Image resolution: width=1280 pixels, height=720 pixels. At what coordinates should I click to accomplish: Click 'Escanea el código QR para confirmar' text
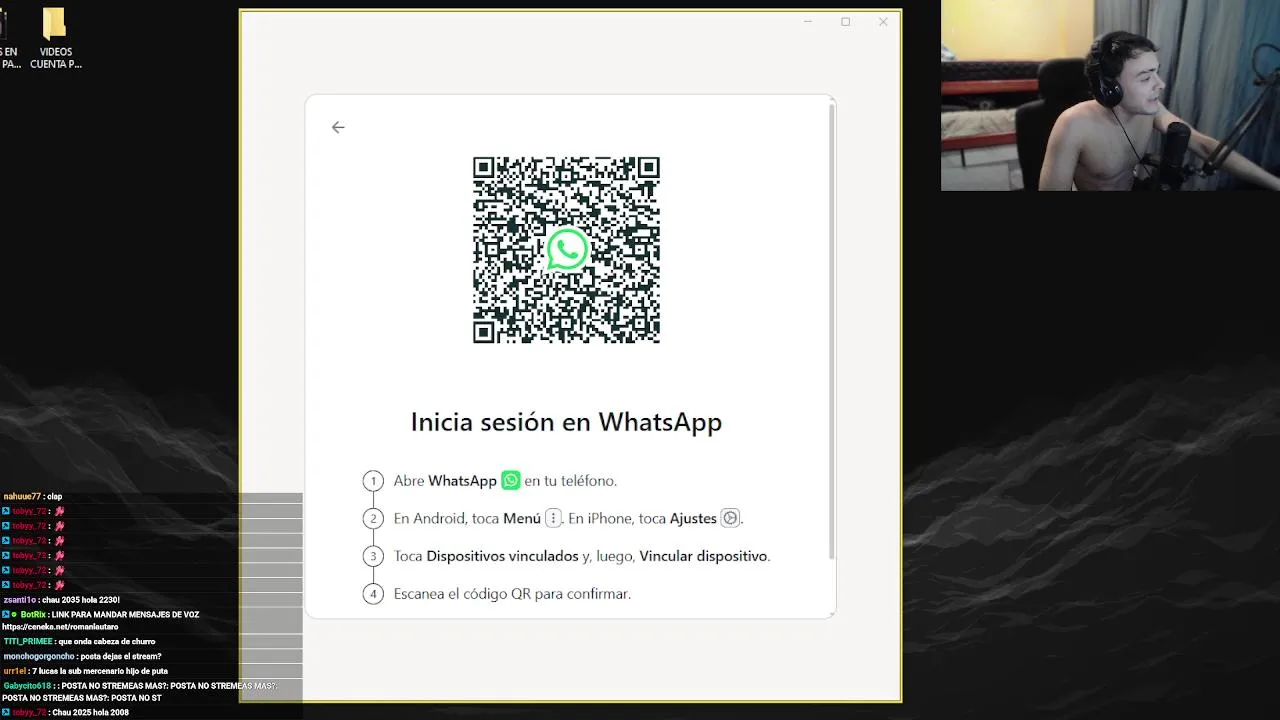tap(512, 594)
